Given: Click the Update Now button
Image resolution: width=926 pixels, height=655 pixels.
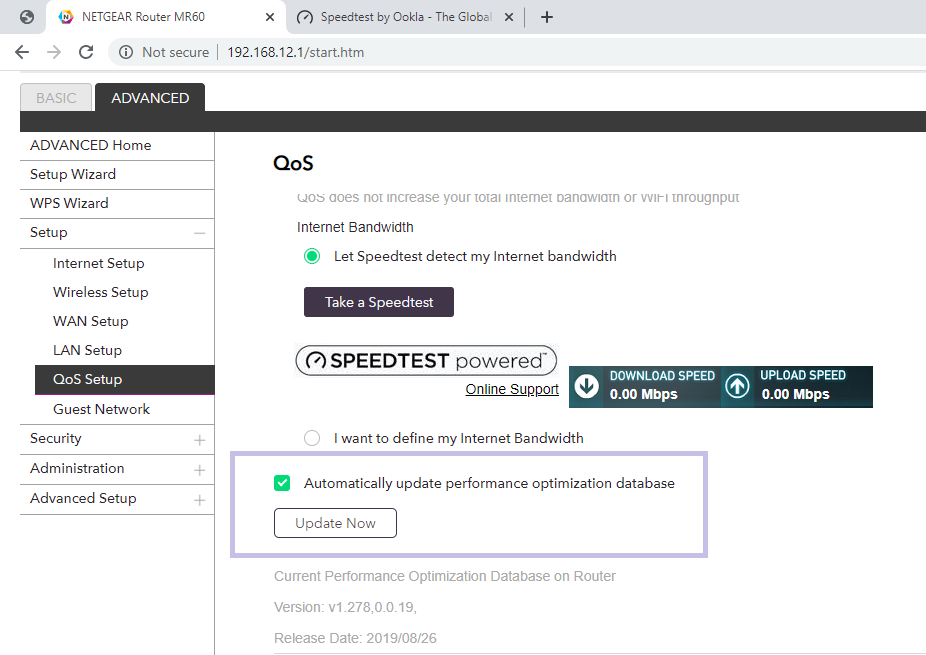Looking at the screenshot, I should coord(335,523).
